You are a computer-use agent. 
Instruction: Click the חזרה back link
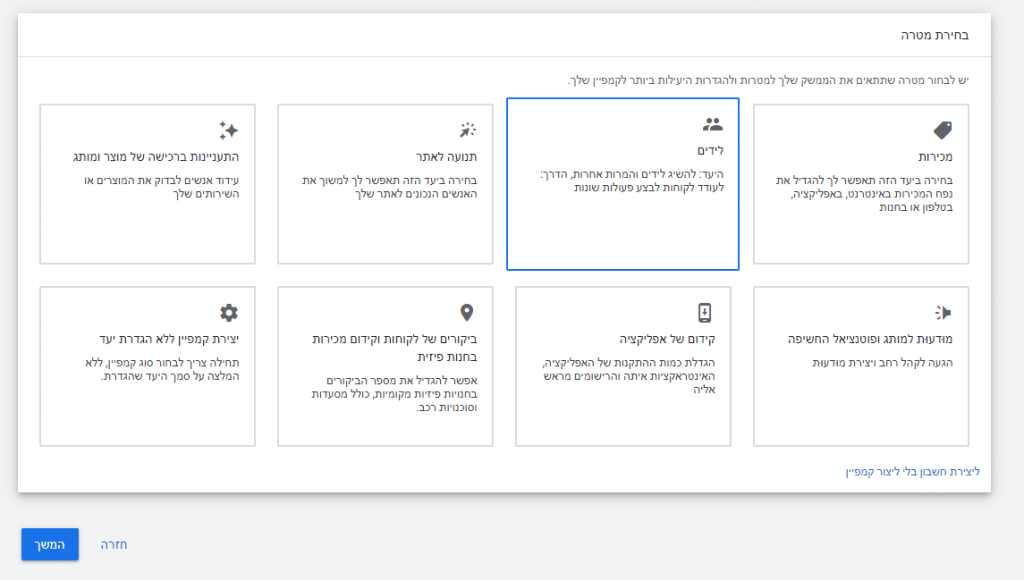(x=114, y=544)
